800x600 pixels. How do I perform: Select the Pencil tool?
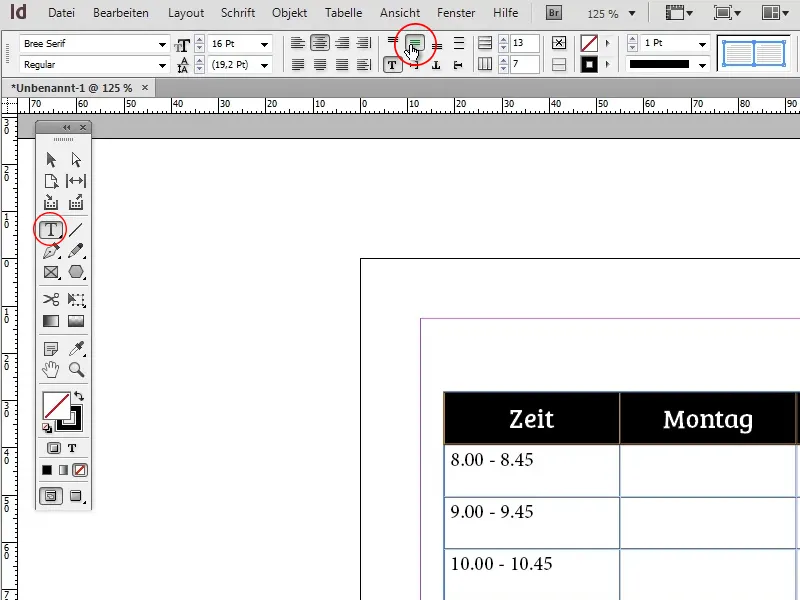point(76,251)
